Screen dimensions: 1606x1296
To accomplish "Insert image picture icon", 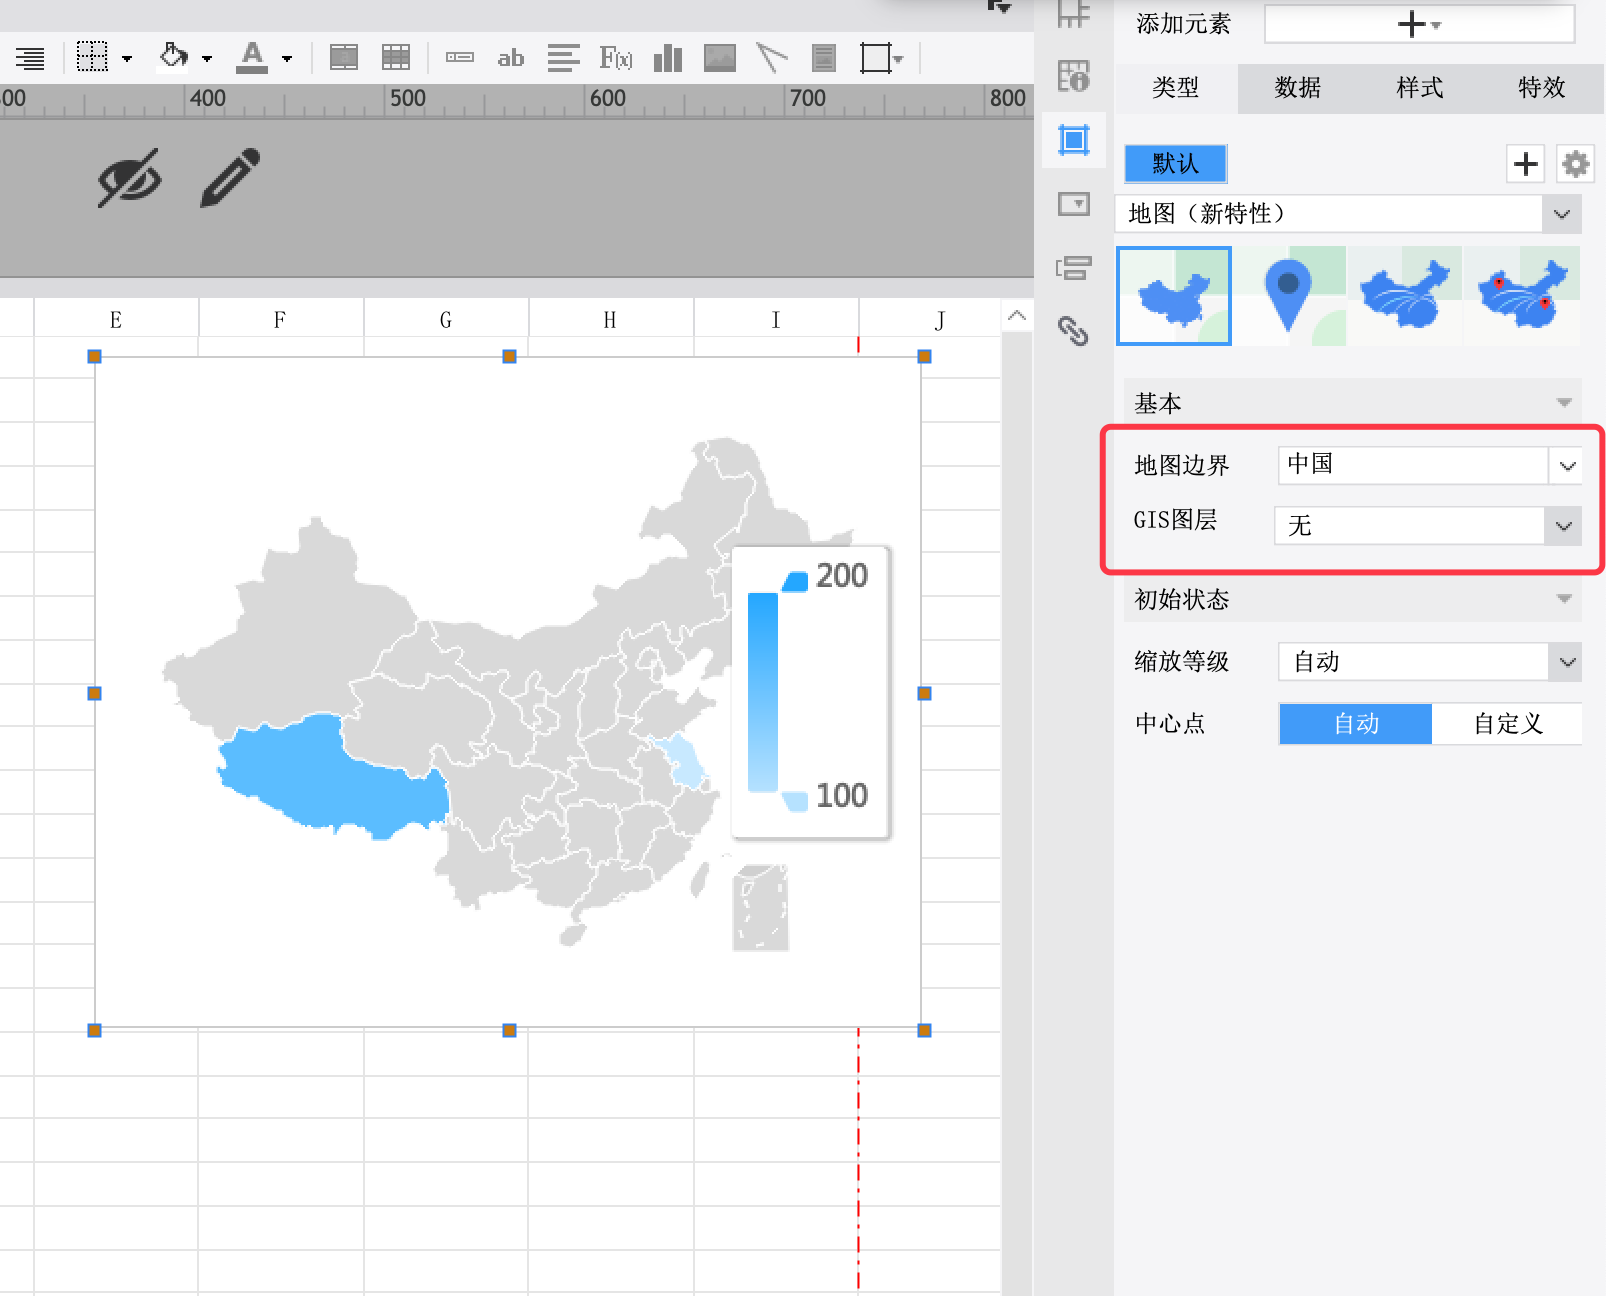I will 720,58.
